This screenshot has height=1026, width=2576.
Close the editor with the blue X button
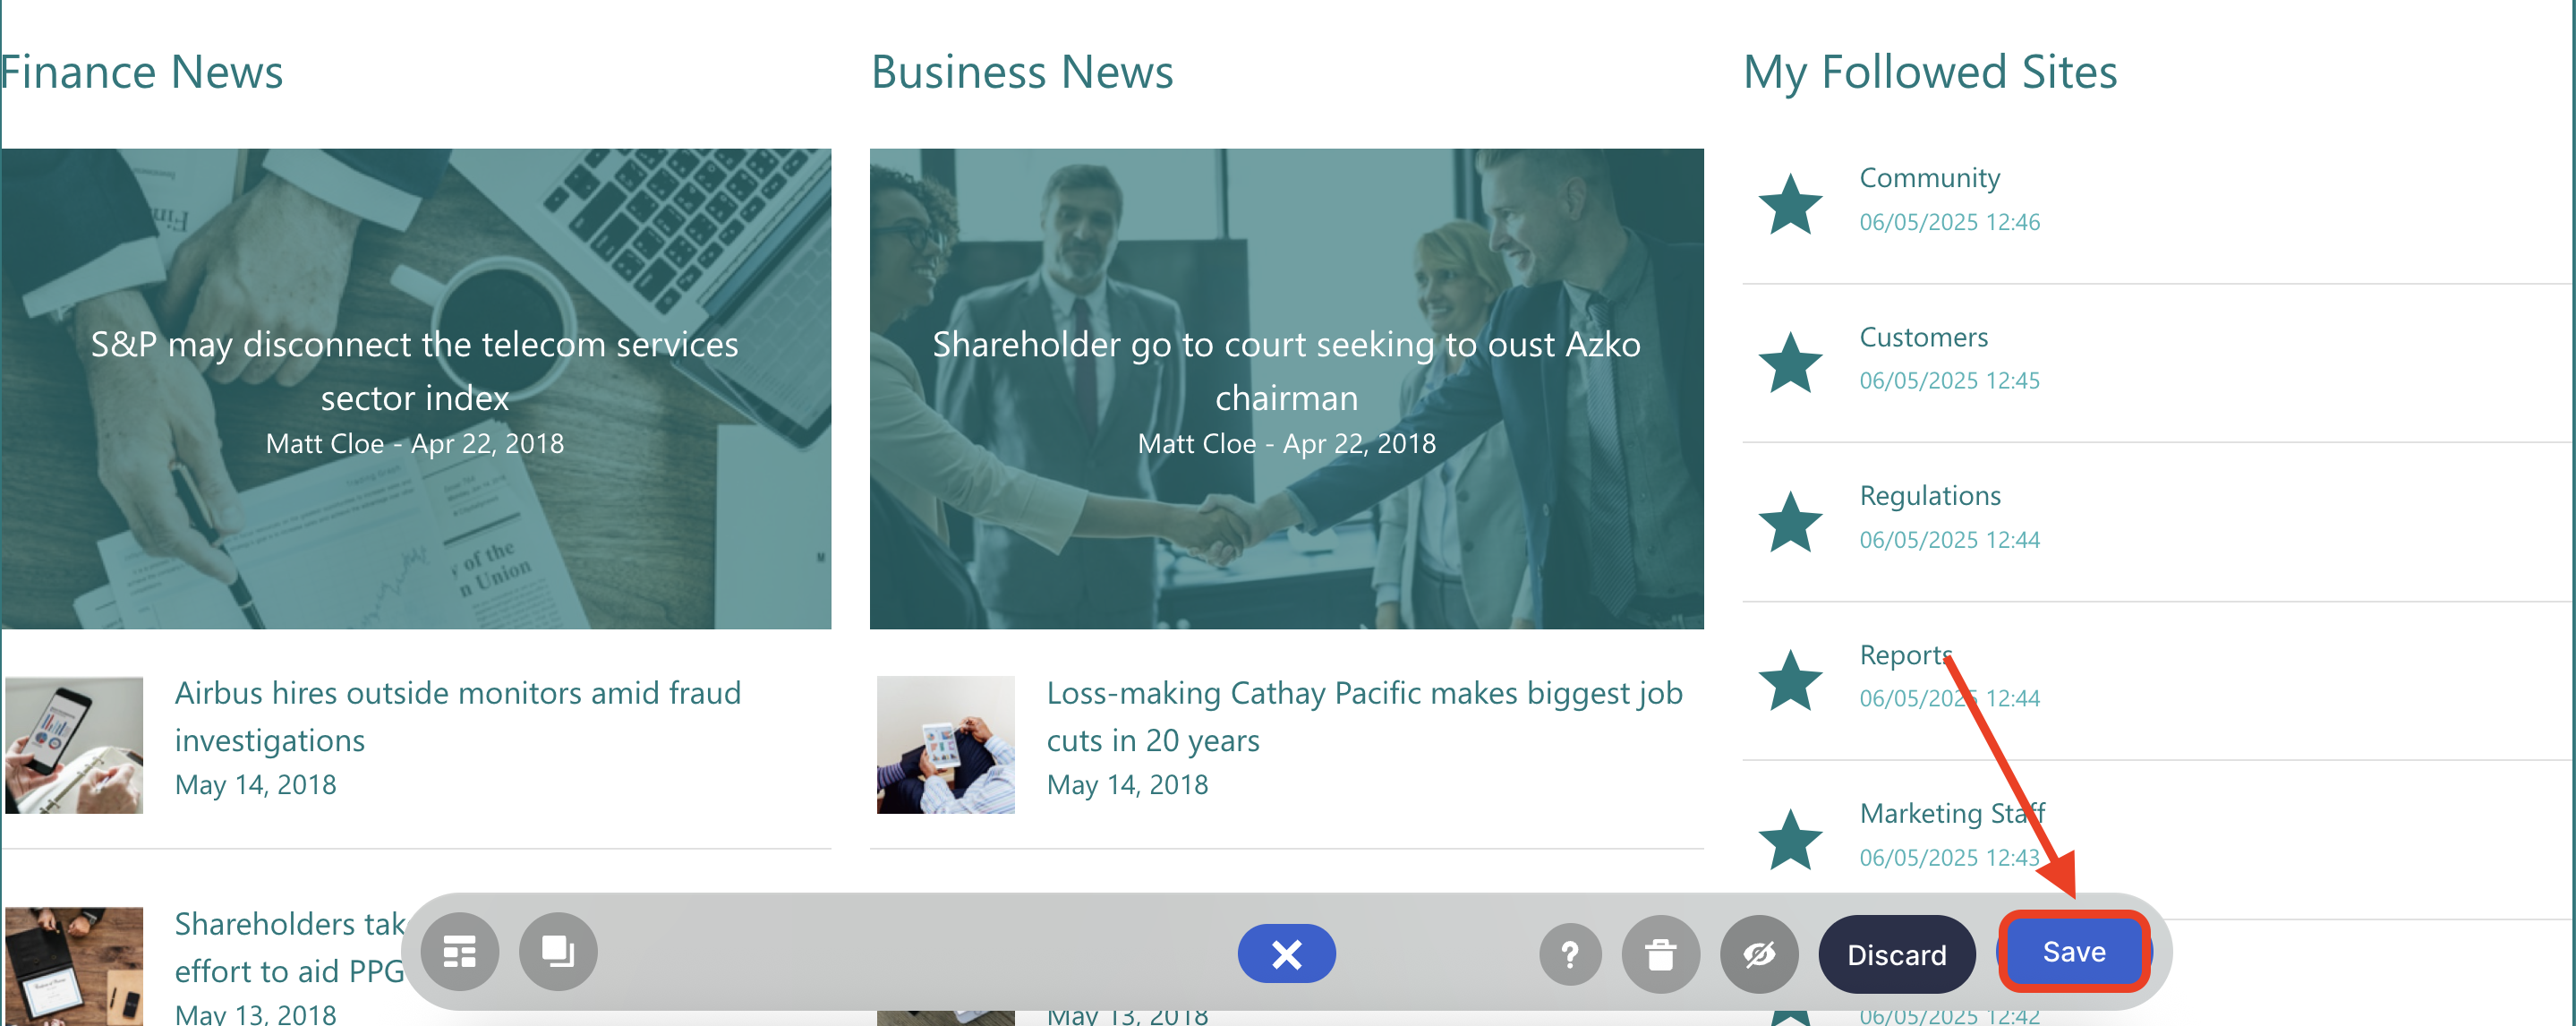tap(1286, 954)
